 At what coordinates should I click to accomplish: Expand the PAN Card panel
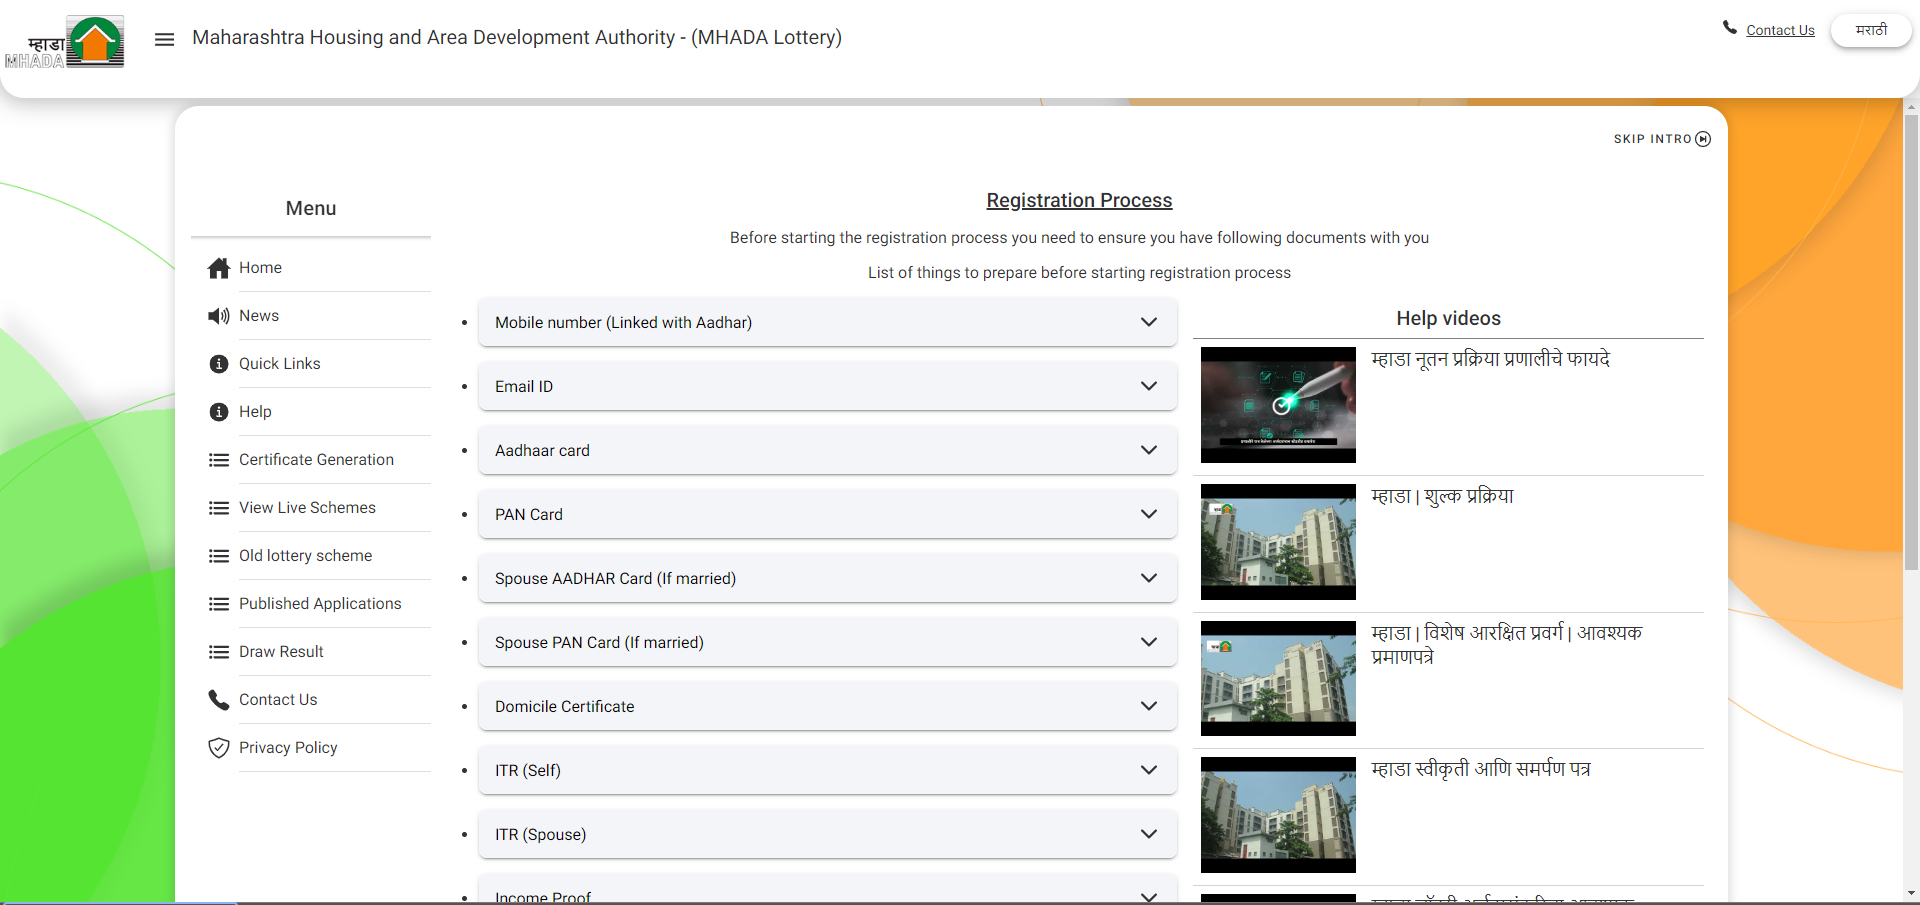(828, 514)
